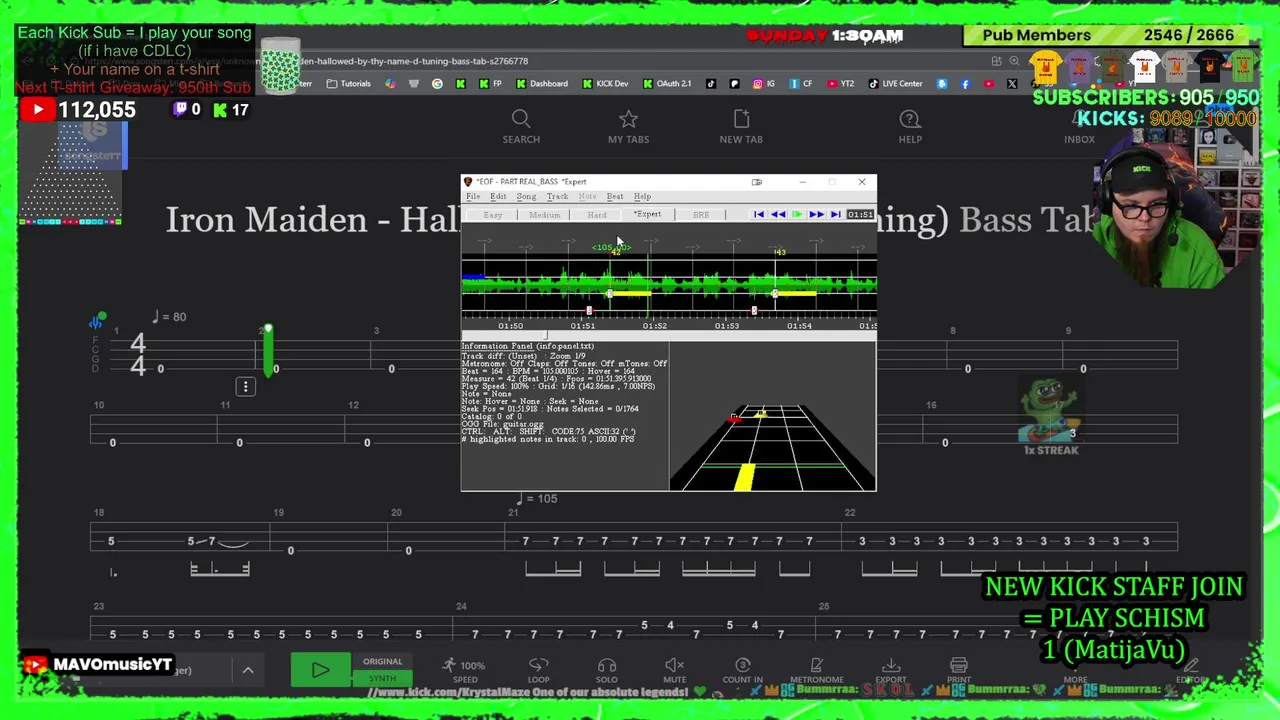Play the Songsterr tab
The width and height of the screenshot is (1280, 720).
click(x=321, y=669)
